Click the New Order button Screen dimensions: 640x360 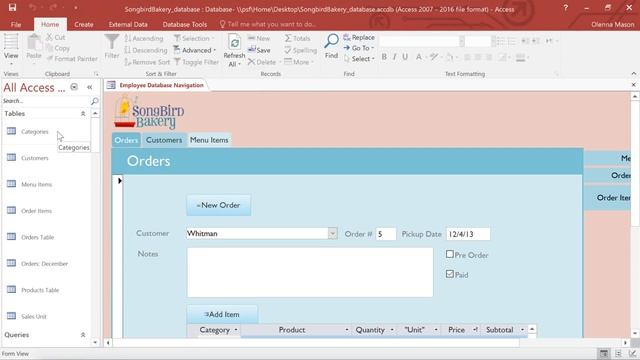[x=218, y=205]
